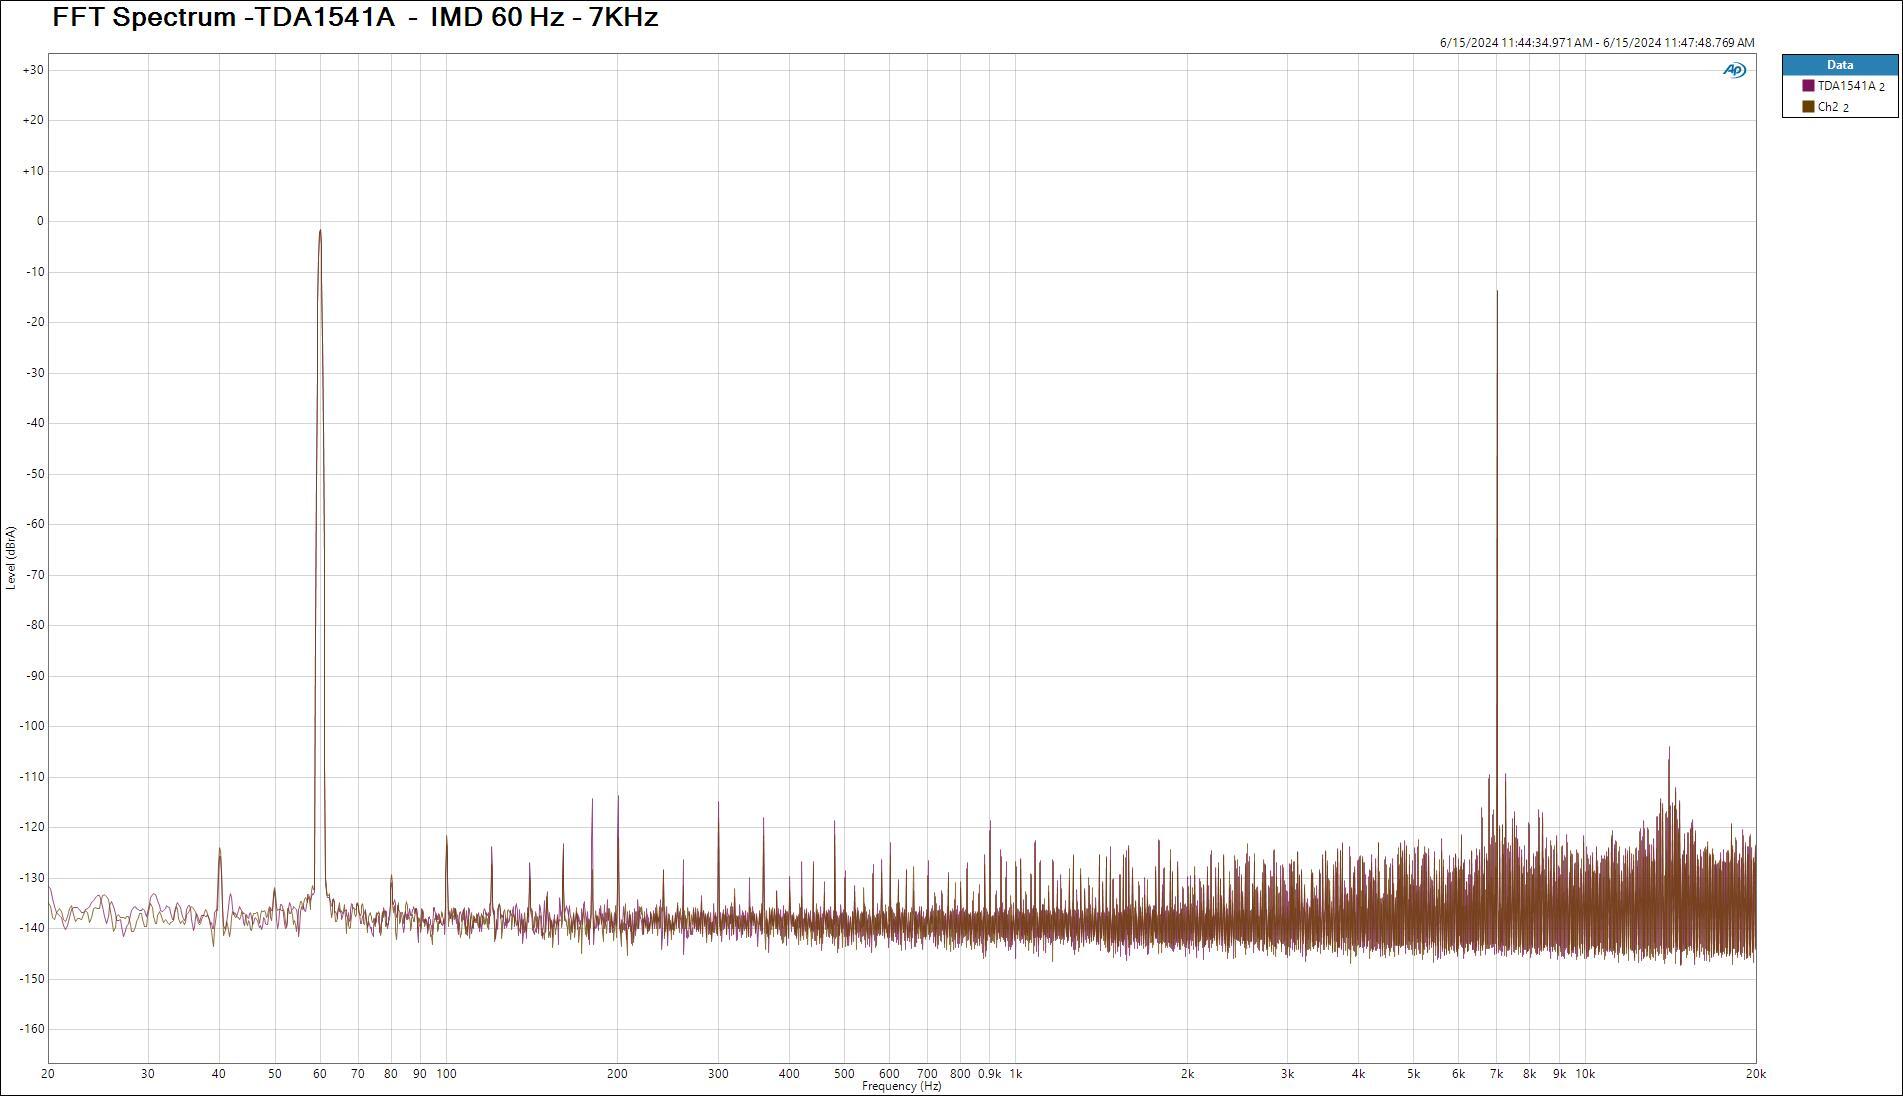Select the Ch2 legend entry label

click(x=1833, y=107)
